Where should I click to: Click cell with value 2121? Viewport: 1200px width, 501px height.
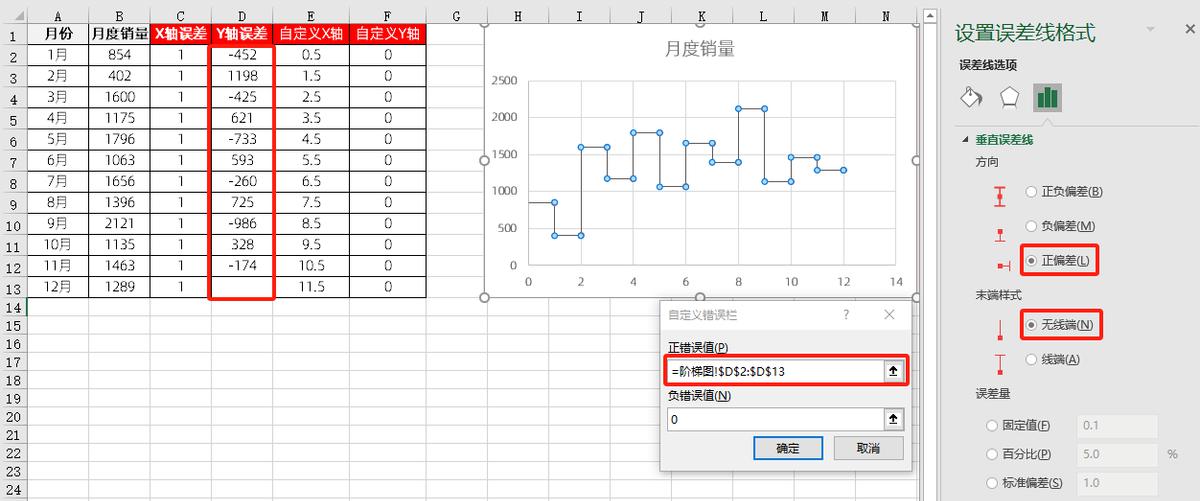tap(119, 223)
